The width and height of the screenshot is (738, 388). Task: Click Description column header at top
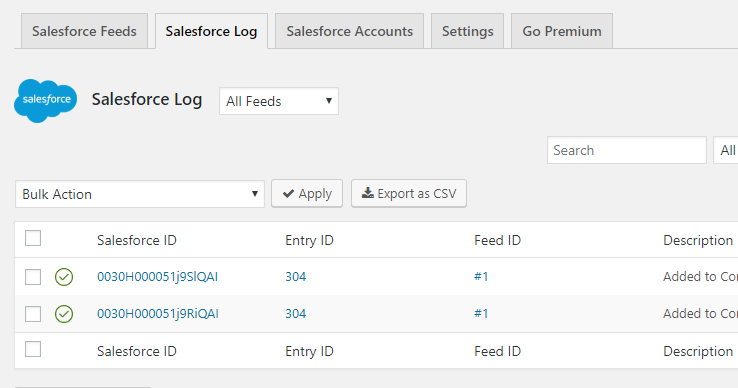[x=698, y=240]
